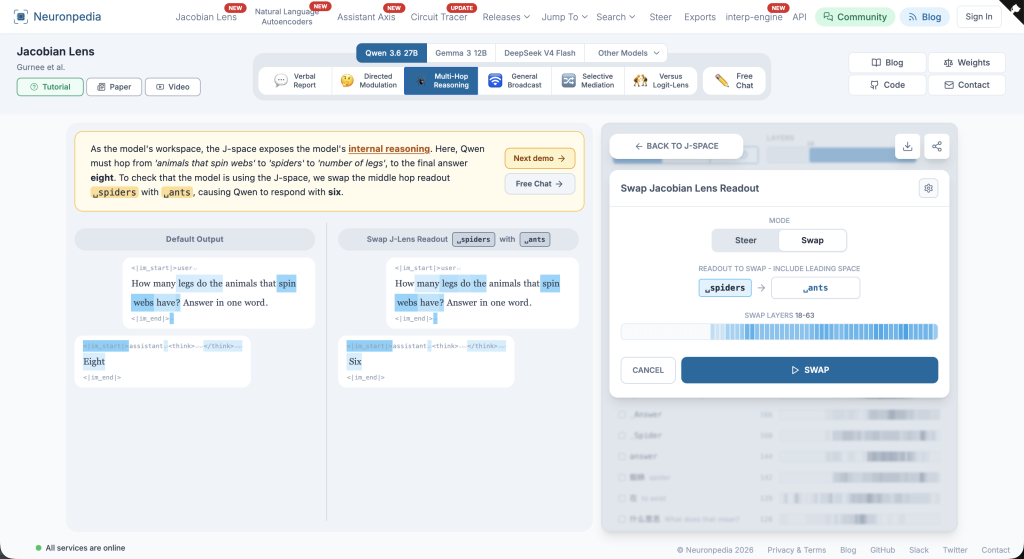The width and height of the screenshot is (1024, 559).
Task: Click the Weights scale icon
Action: point(948,63)
